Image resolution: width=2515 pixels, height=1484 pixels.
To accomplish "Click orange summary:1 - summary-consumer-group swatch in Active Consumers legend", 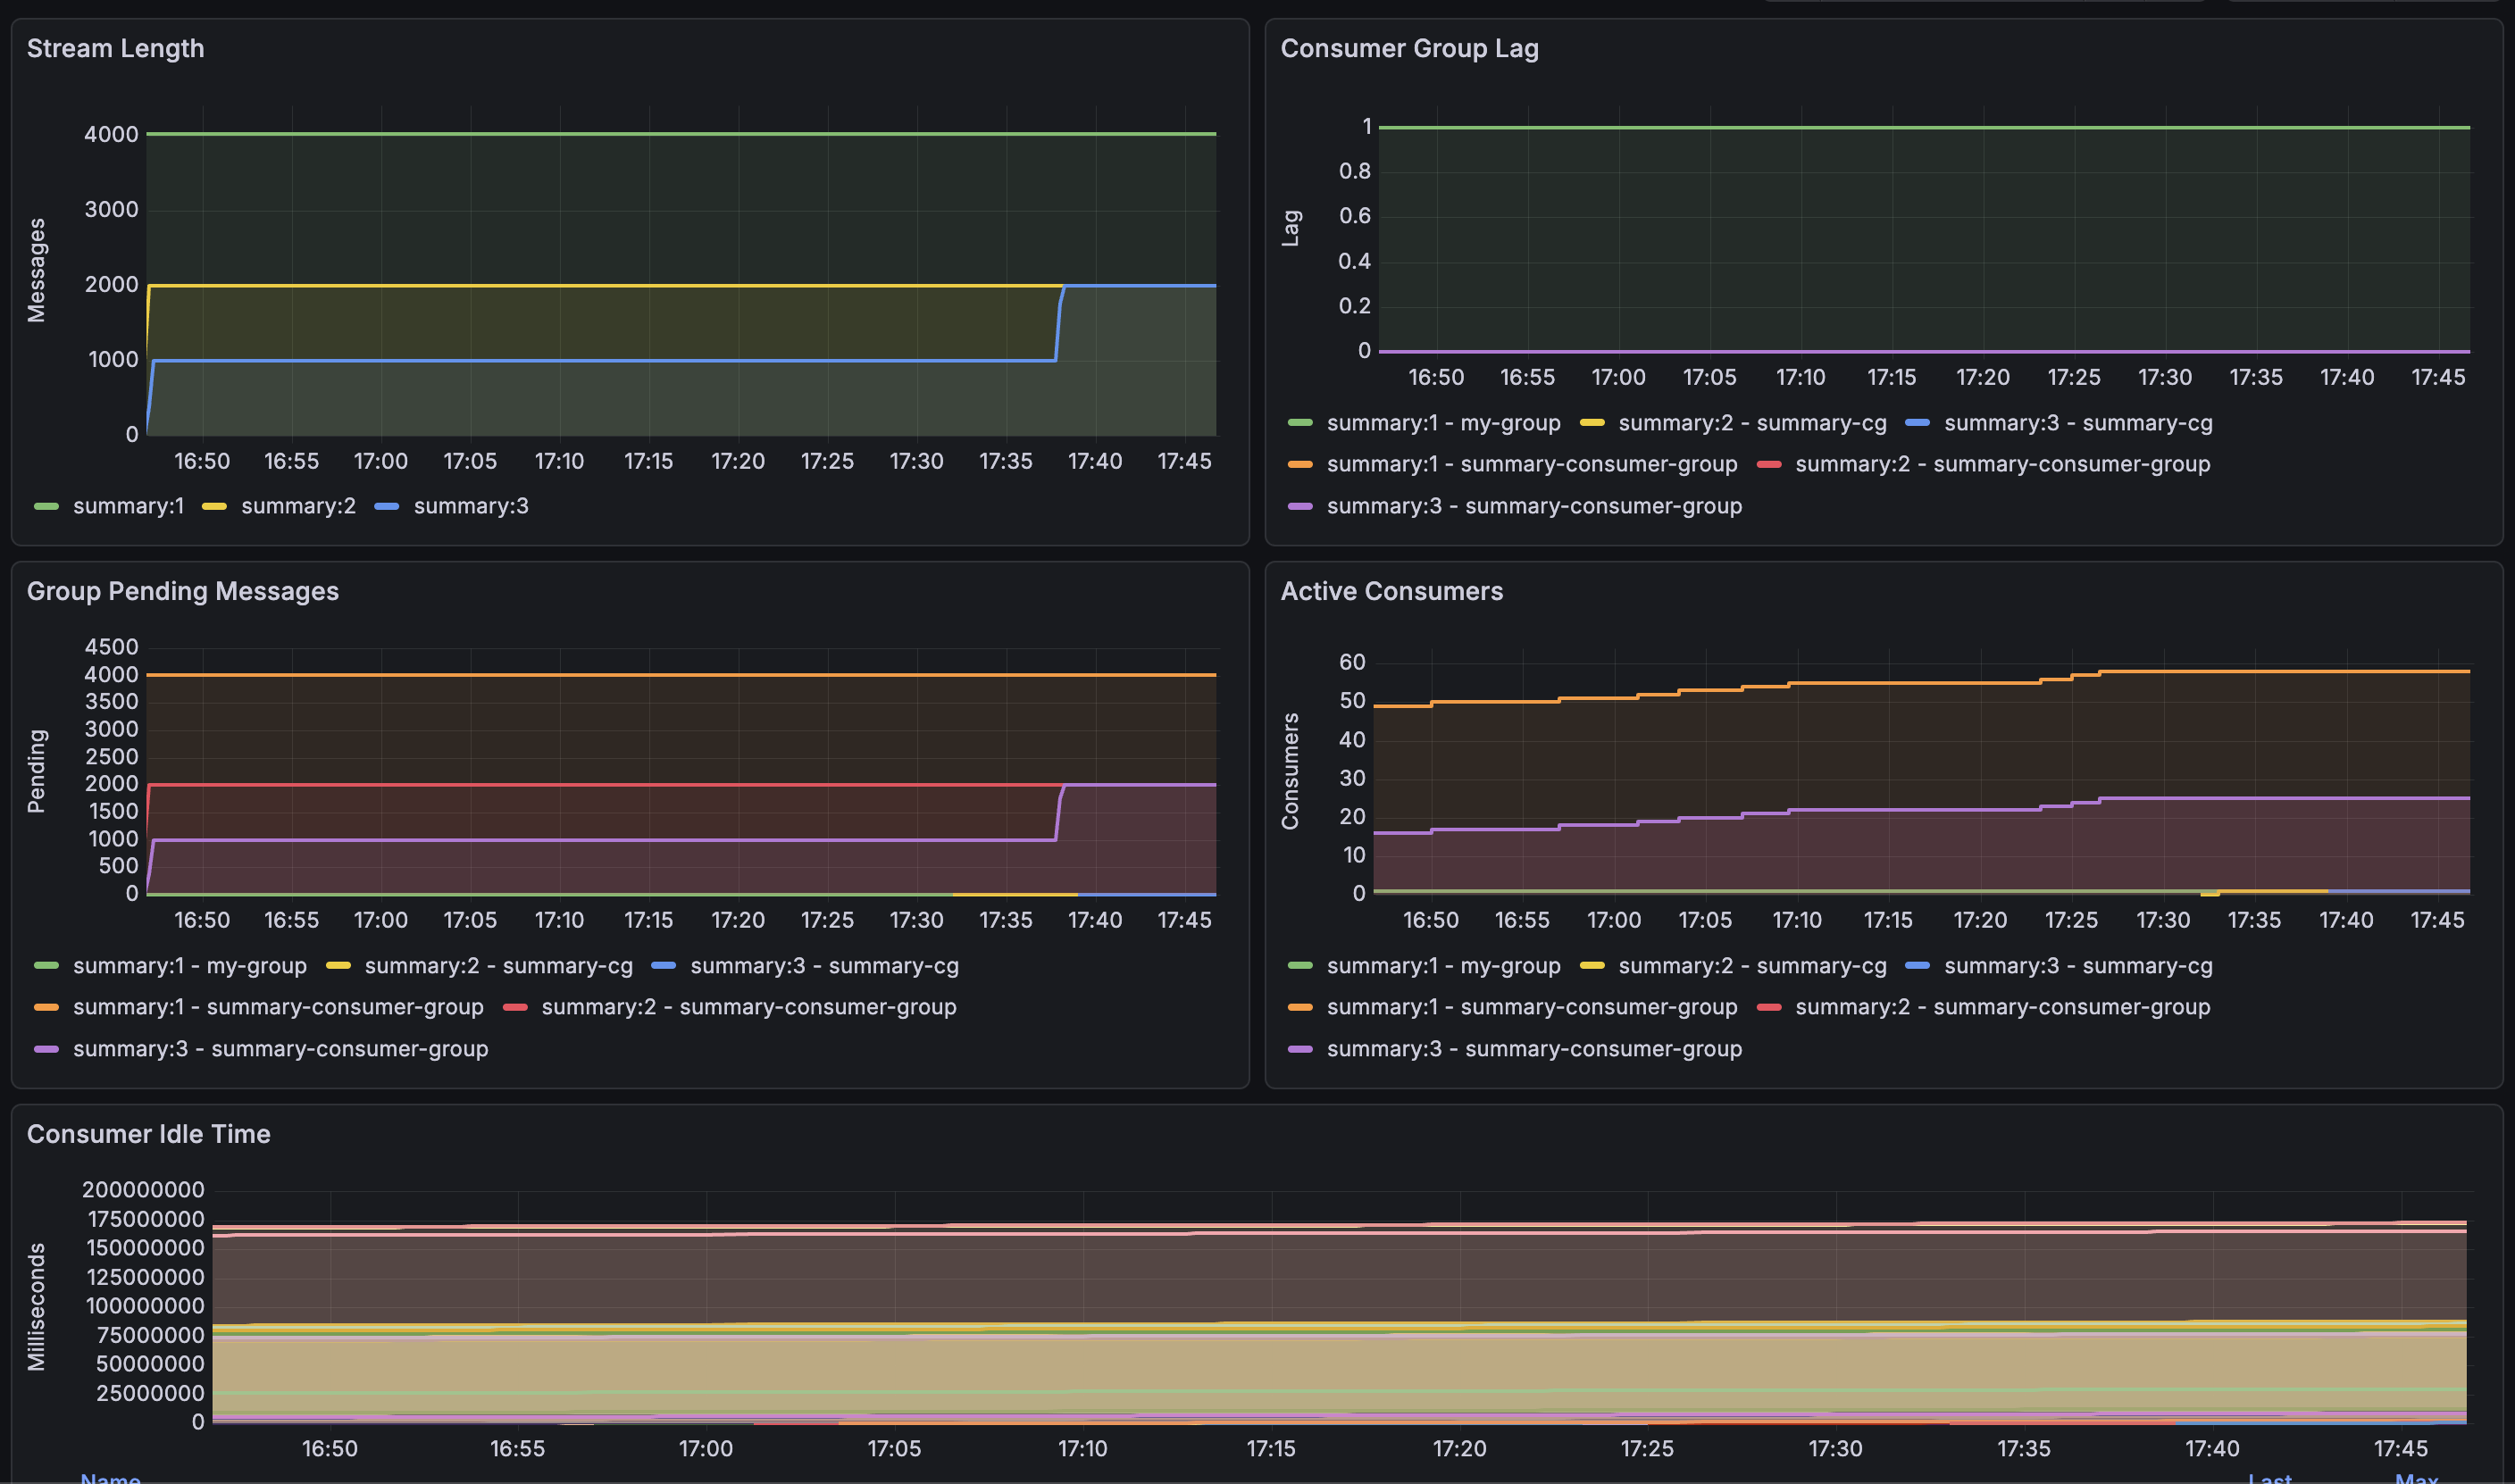I will pyautogui.click(x=1300, y=1007).
